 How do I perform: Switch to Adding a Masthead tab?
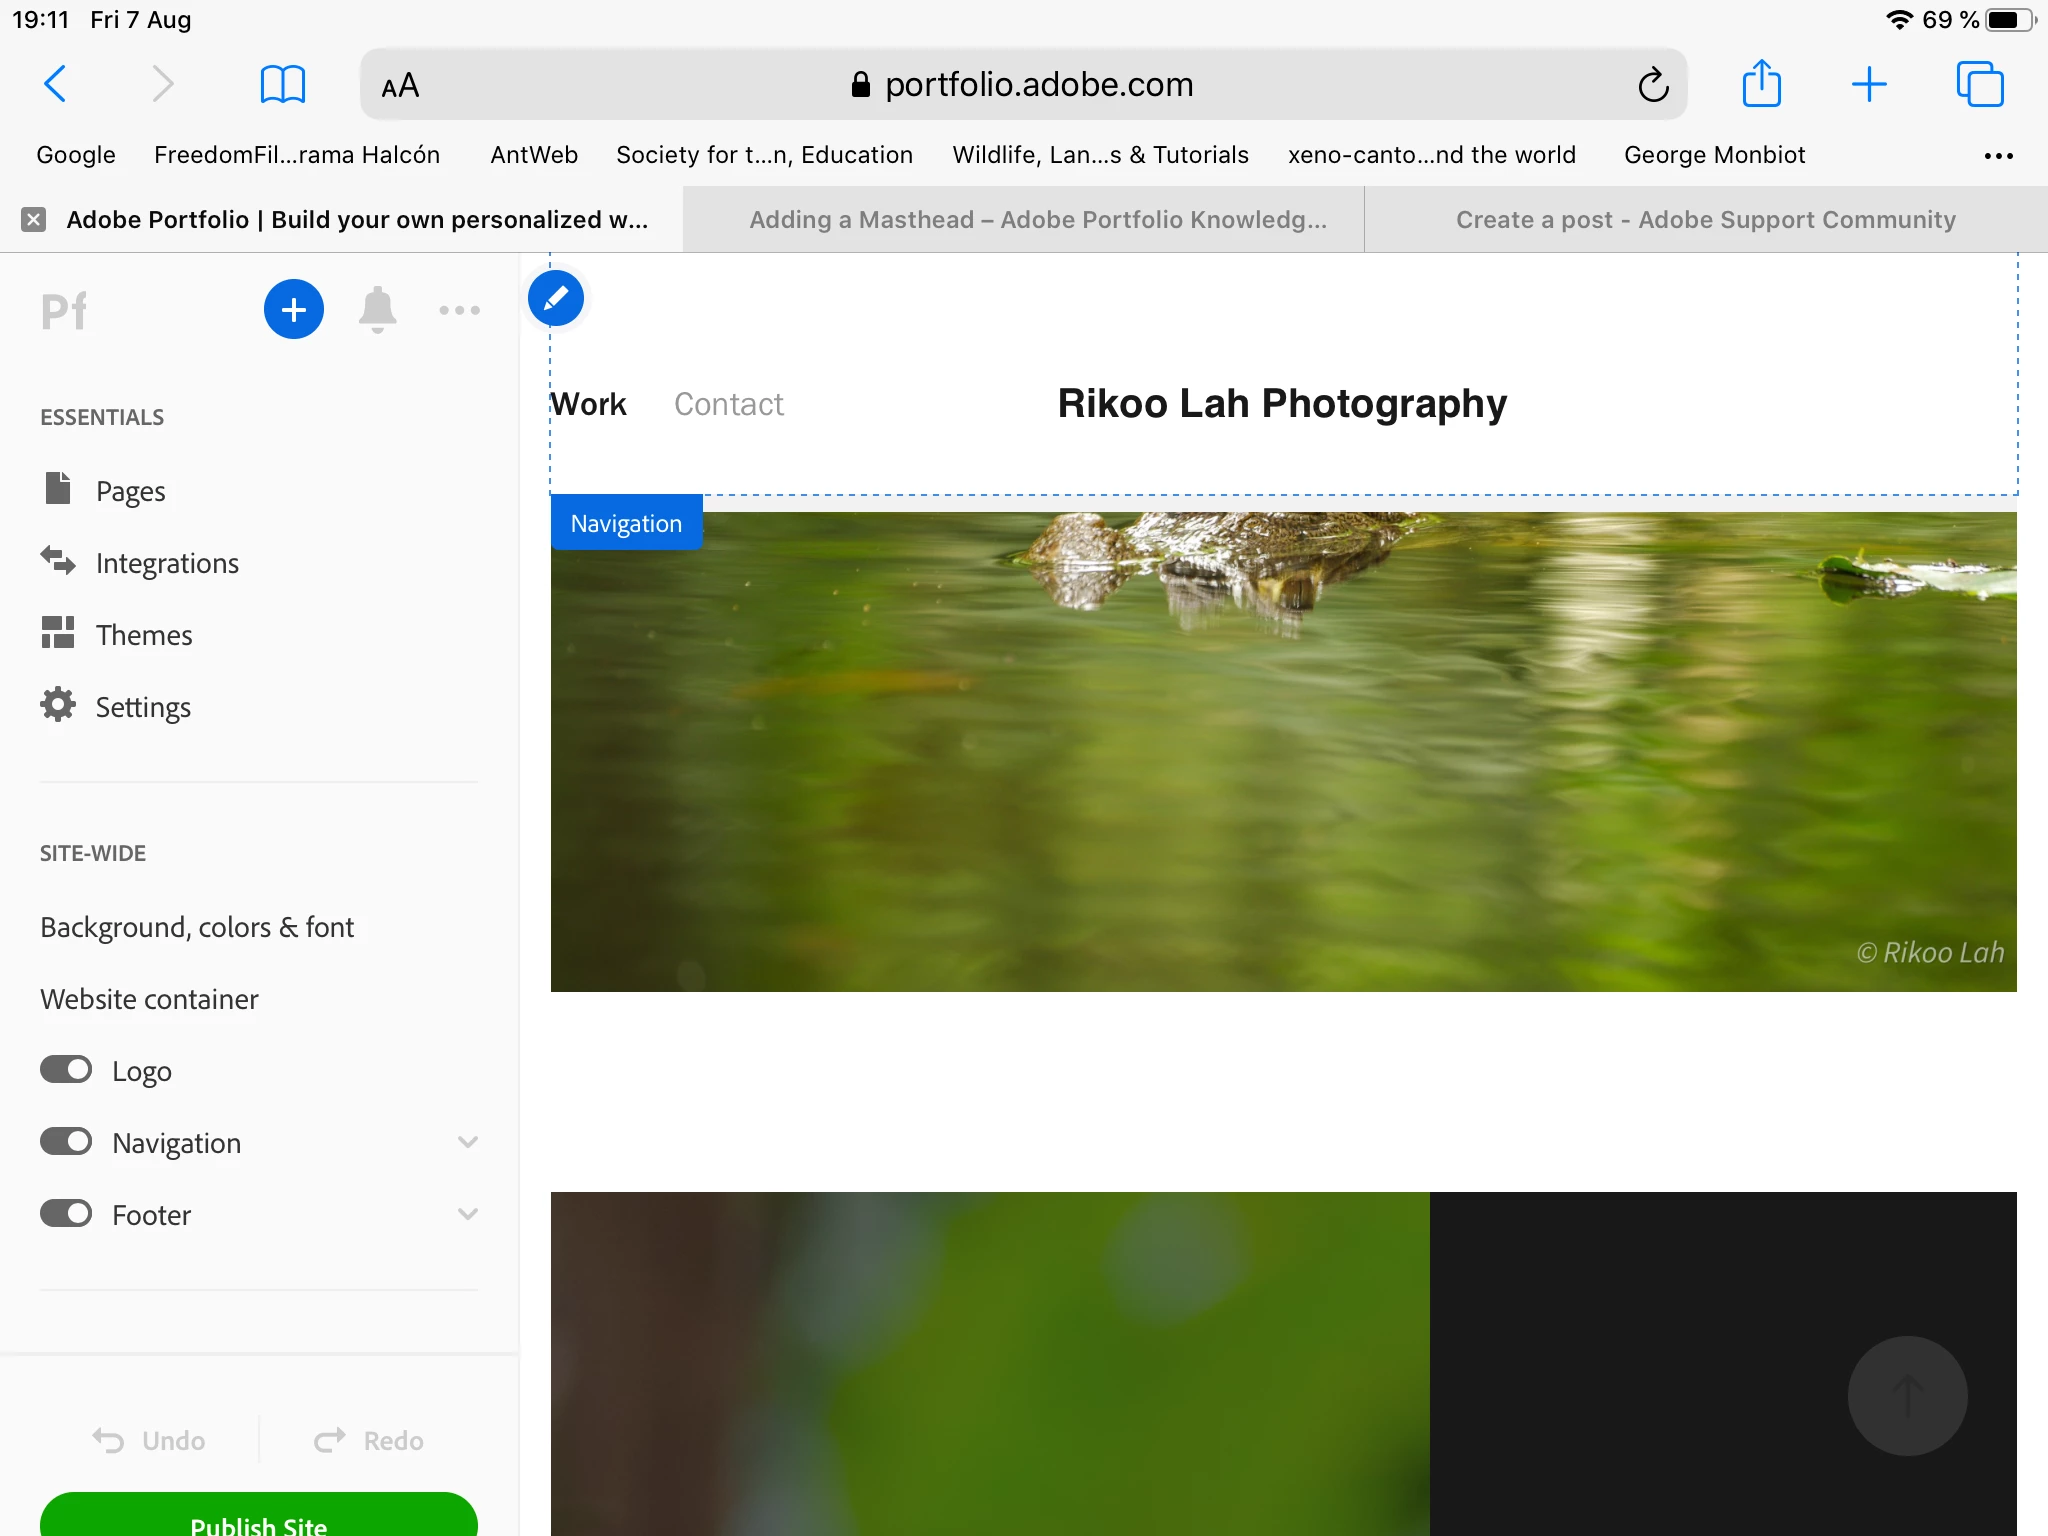[x=1037, y=220]
